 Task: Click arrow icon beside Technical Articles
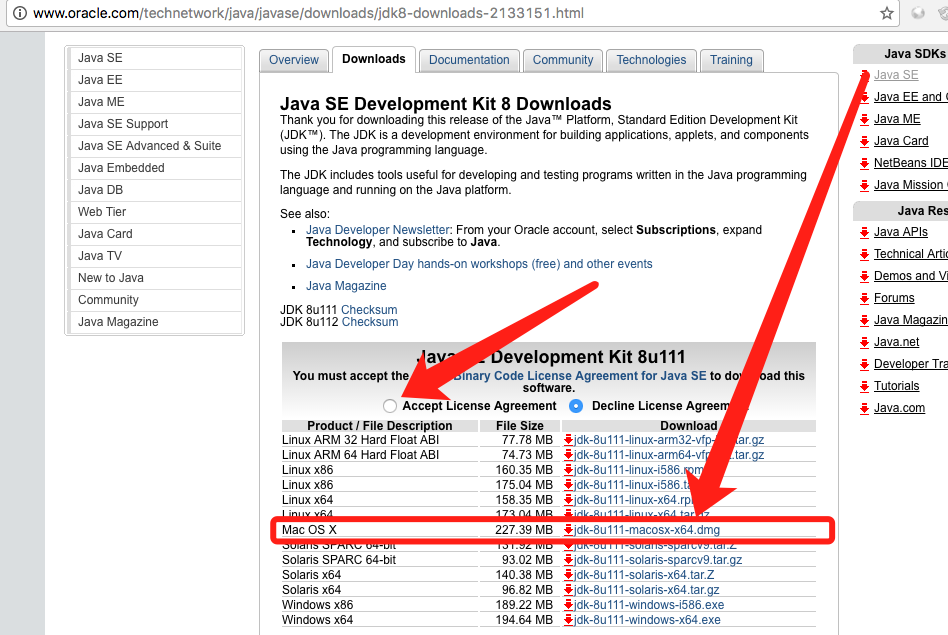(x=865, y=255)
